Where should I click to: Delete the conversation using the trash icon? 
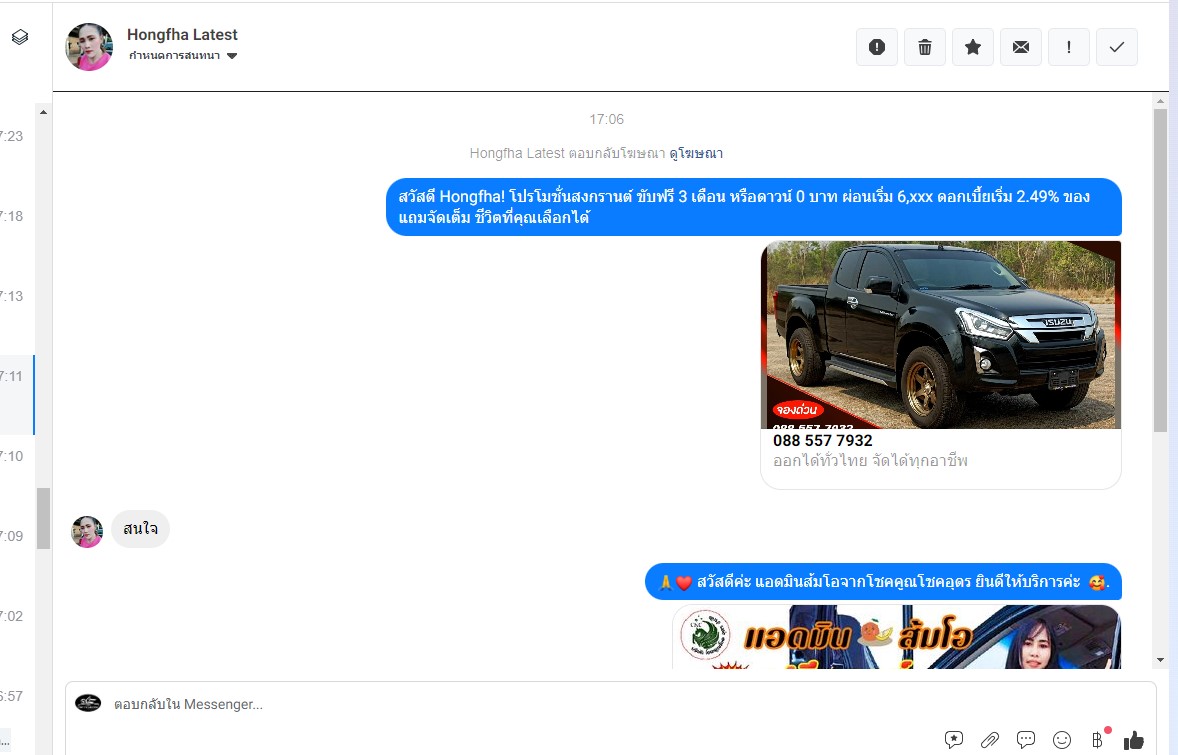pos(925,47)
